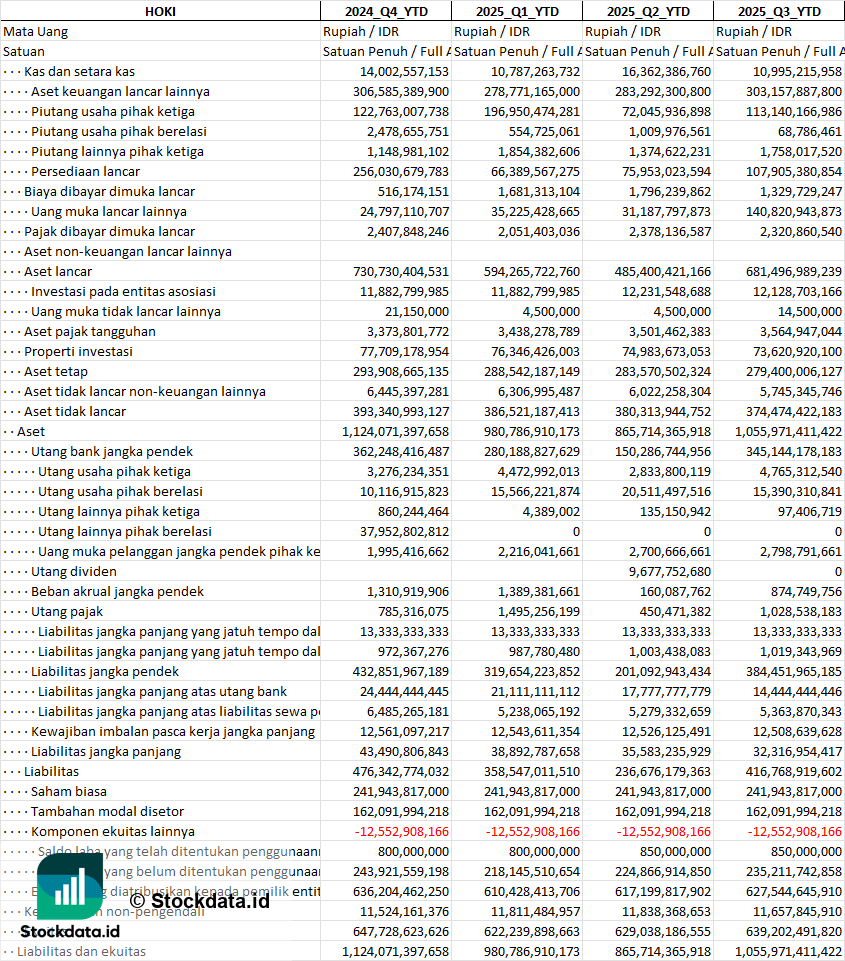Select cell value 11,811,484,957
Image resolution: width=845 pixels, height=961 pixels.
pos(535,912)
